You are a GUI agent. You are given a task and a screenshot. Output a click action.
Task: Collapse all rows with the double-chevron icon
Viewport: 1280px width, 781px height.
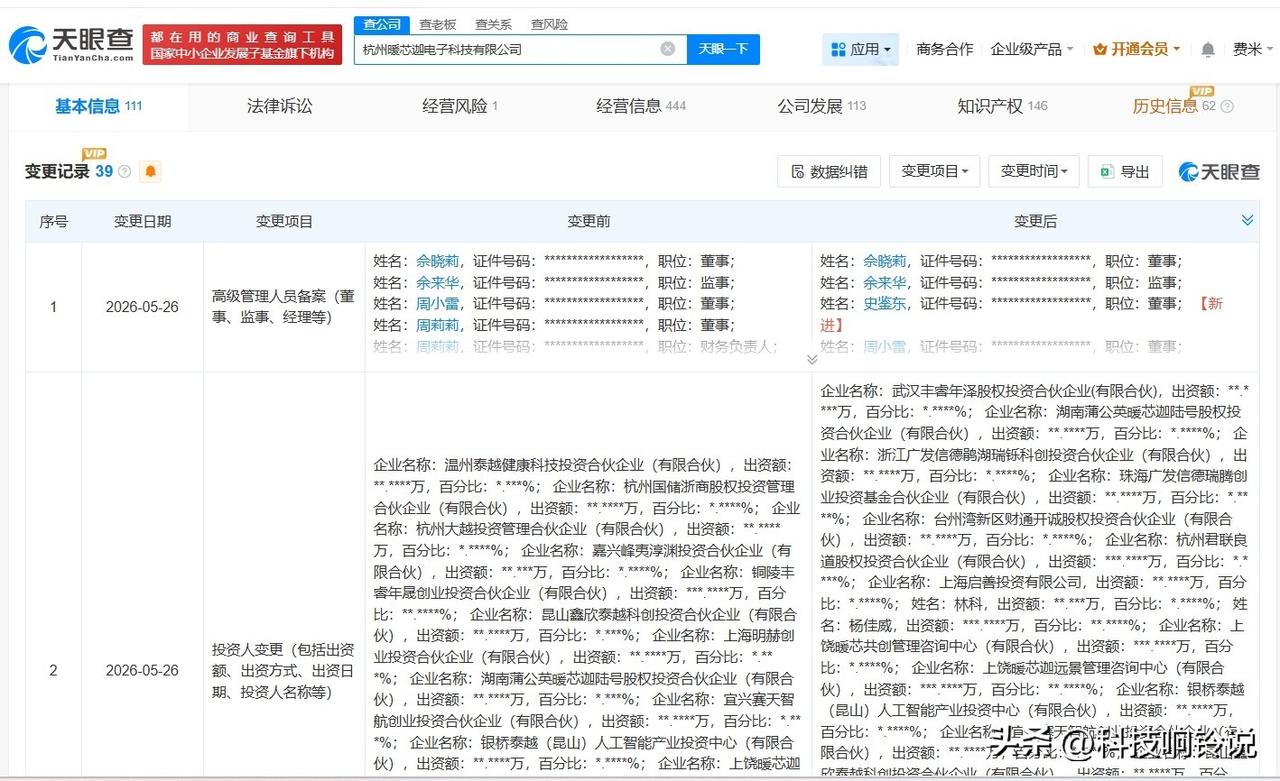click(1247, 220)
